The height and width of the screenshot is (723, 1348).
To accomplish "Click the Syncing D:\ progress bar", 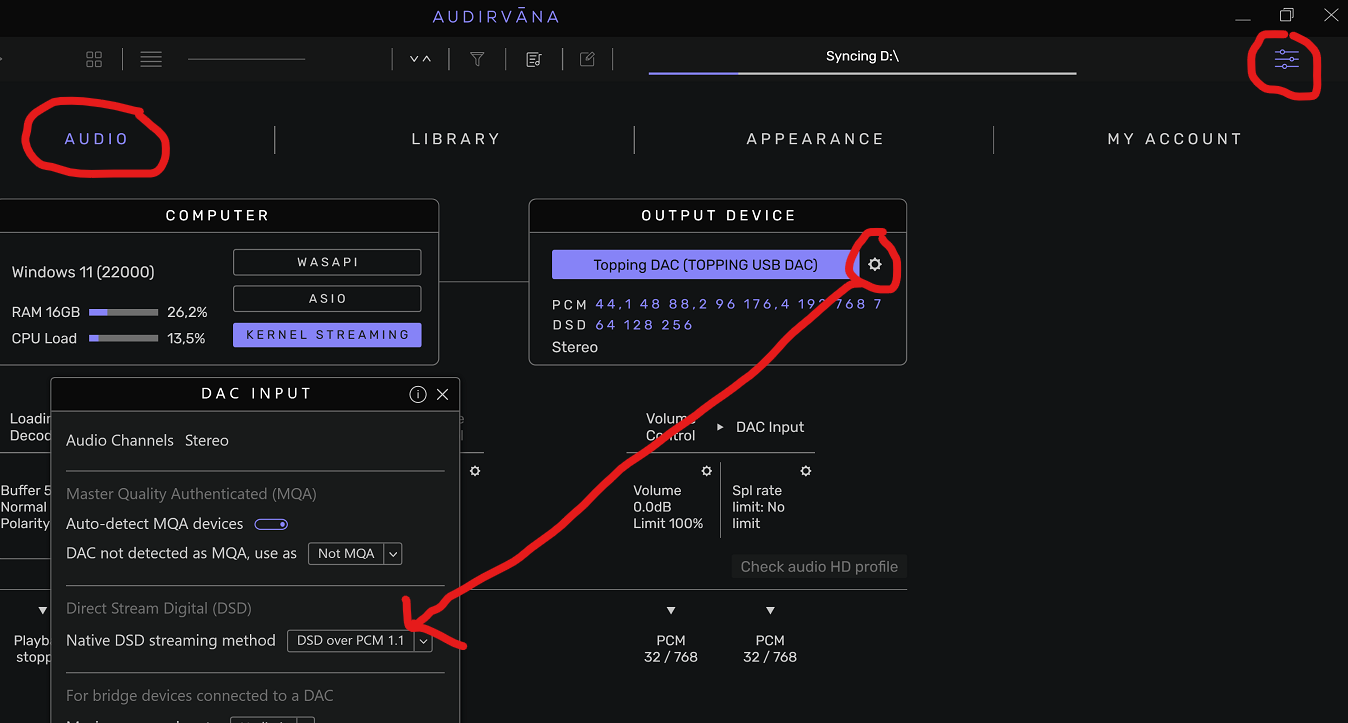I will pyautogui.click(x=862, y=73).
